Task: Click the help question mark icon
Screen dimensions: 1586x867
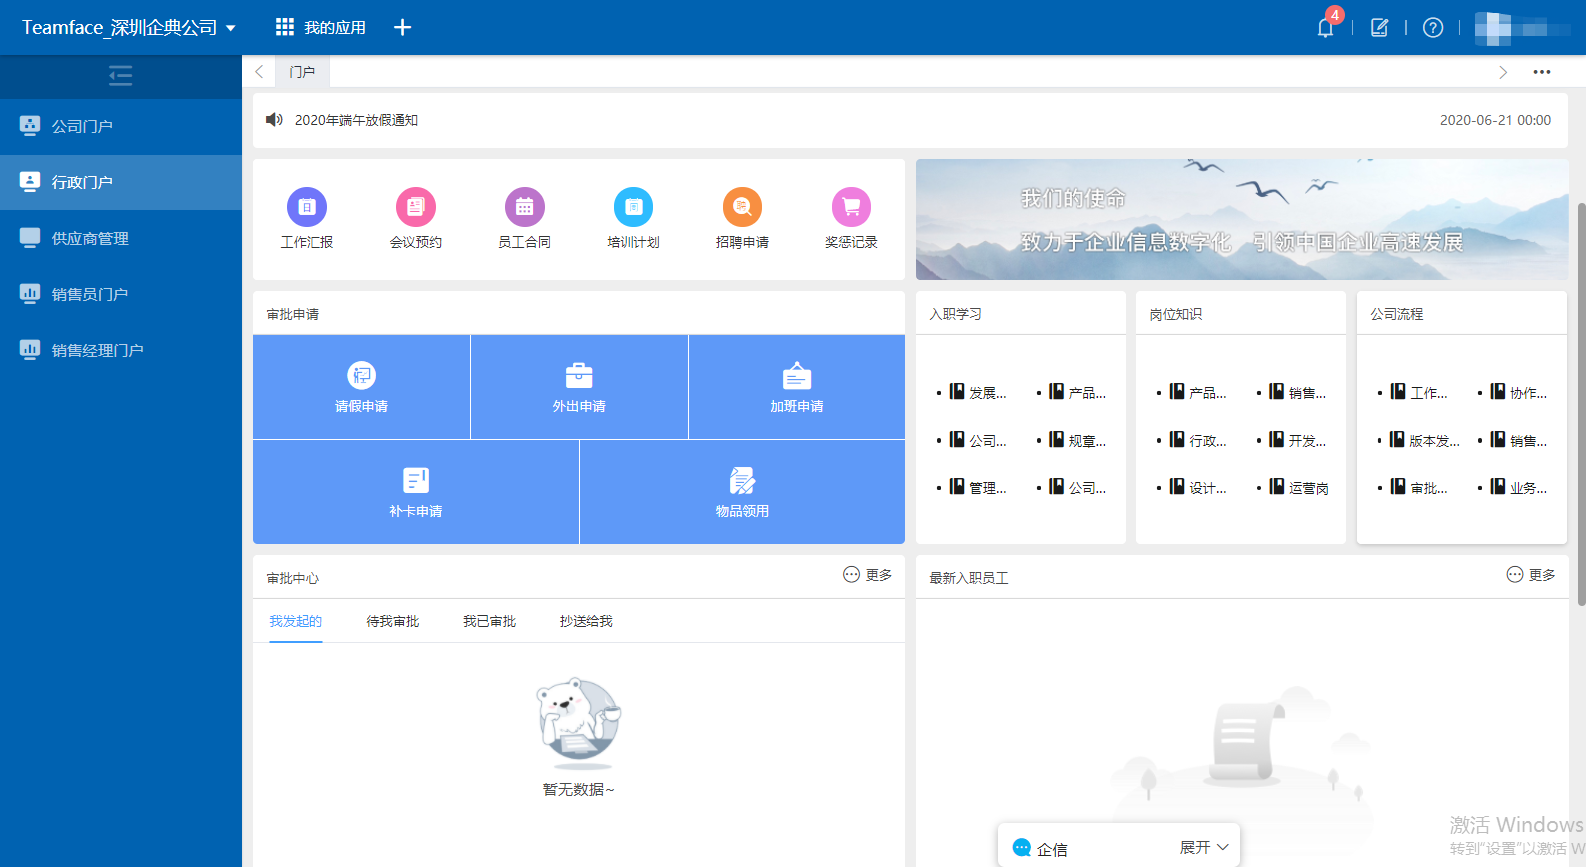Action: (x=1433, y=28)
